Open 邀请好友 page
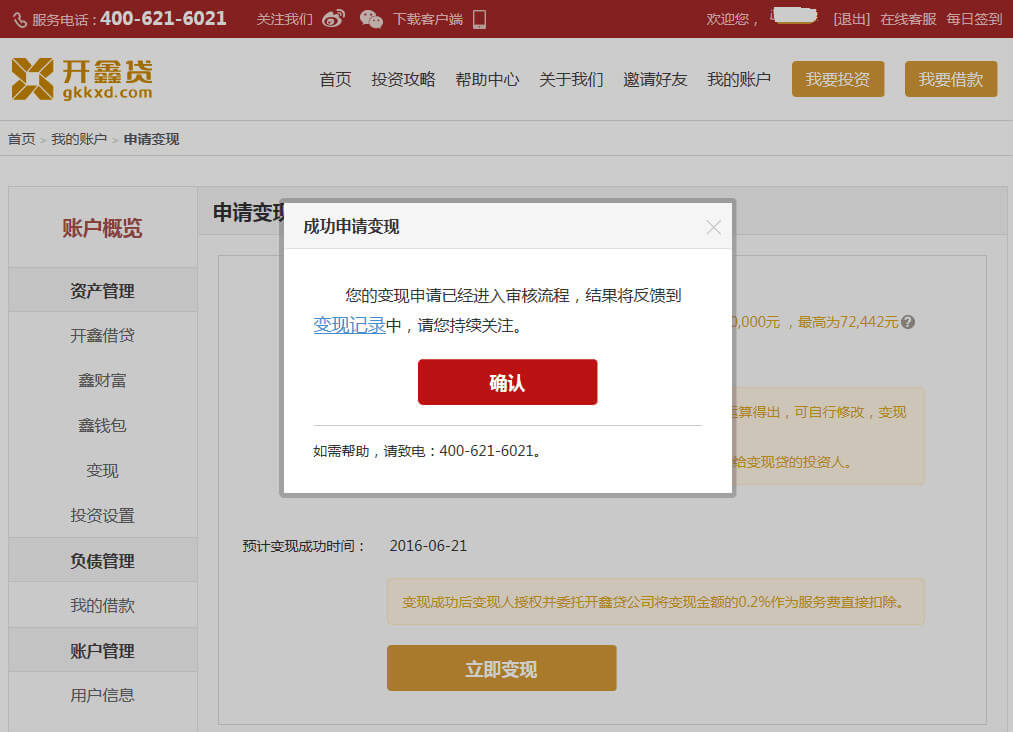The image size is (1013, 732). [x=655, y=80]
